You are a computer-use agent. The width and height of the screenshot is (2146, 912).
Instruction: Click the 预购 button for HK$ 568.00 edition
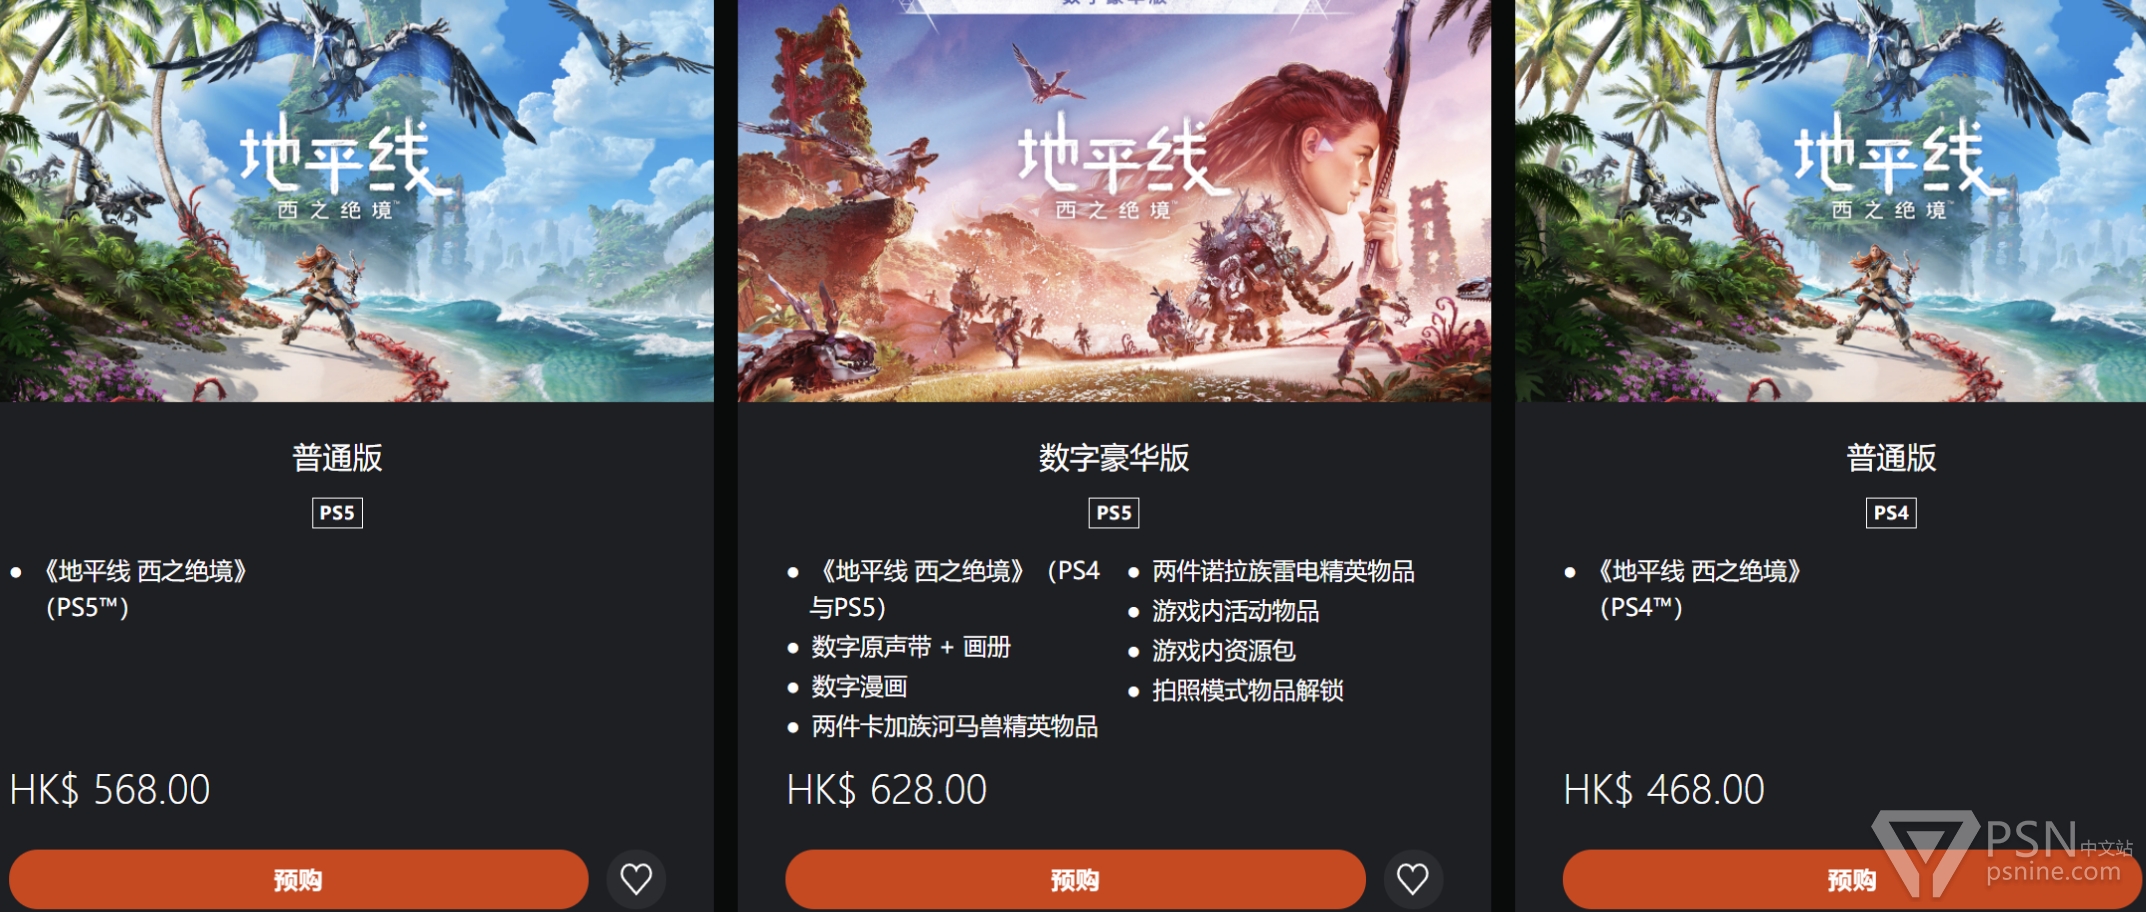(298, 880)
